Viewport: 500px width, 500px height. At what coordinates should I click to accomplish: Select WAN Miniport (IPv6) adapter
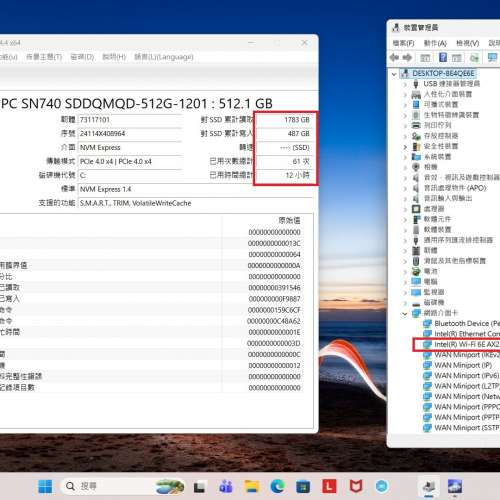point(466,376)
